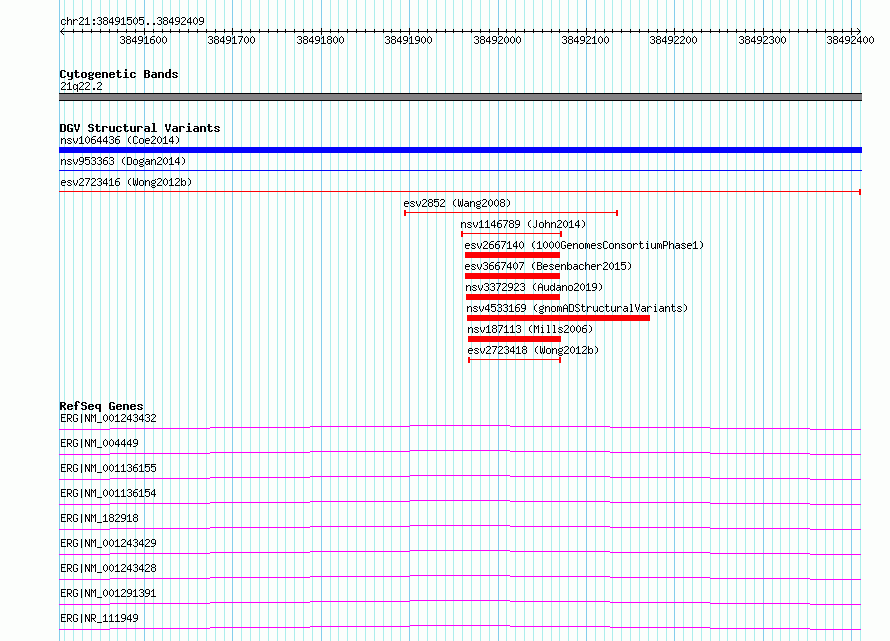Click the label esv2852 (Wang2008)

[457, 203]
